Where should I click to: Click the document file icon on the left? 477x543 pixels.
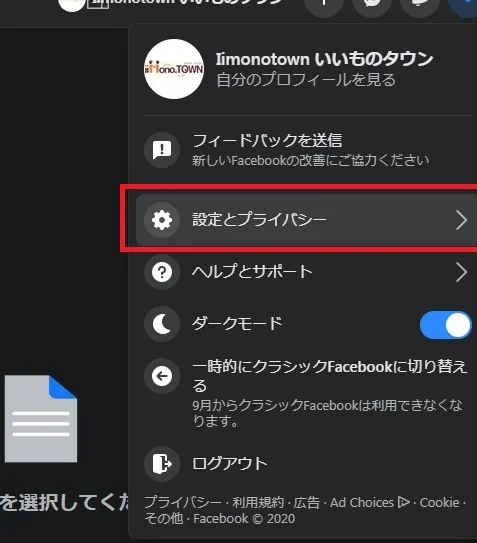pyautogui.click(x=41, y=418)
